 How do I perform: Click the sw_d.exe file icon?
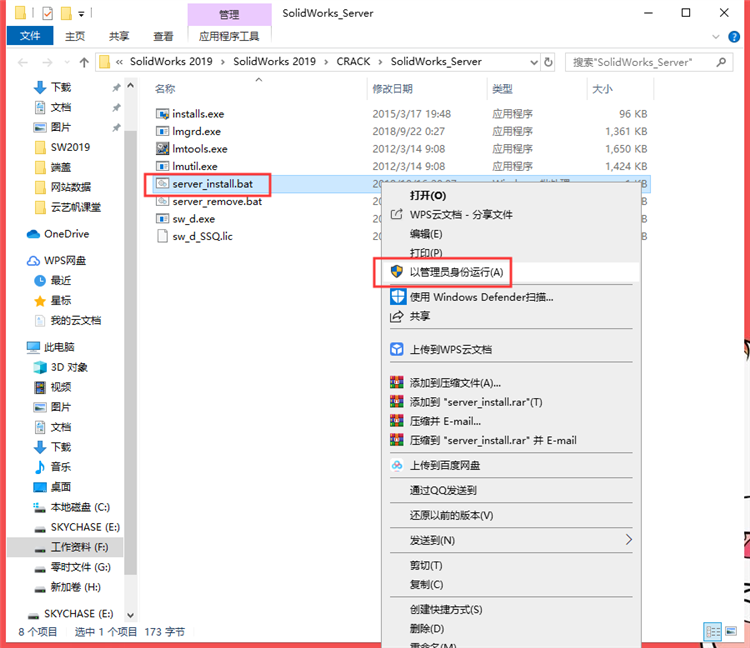point(163,219)
